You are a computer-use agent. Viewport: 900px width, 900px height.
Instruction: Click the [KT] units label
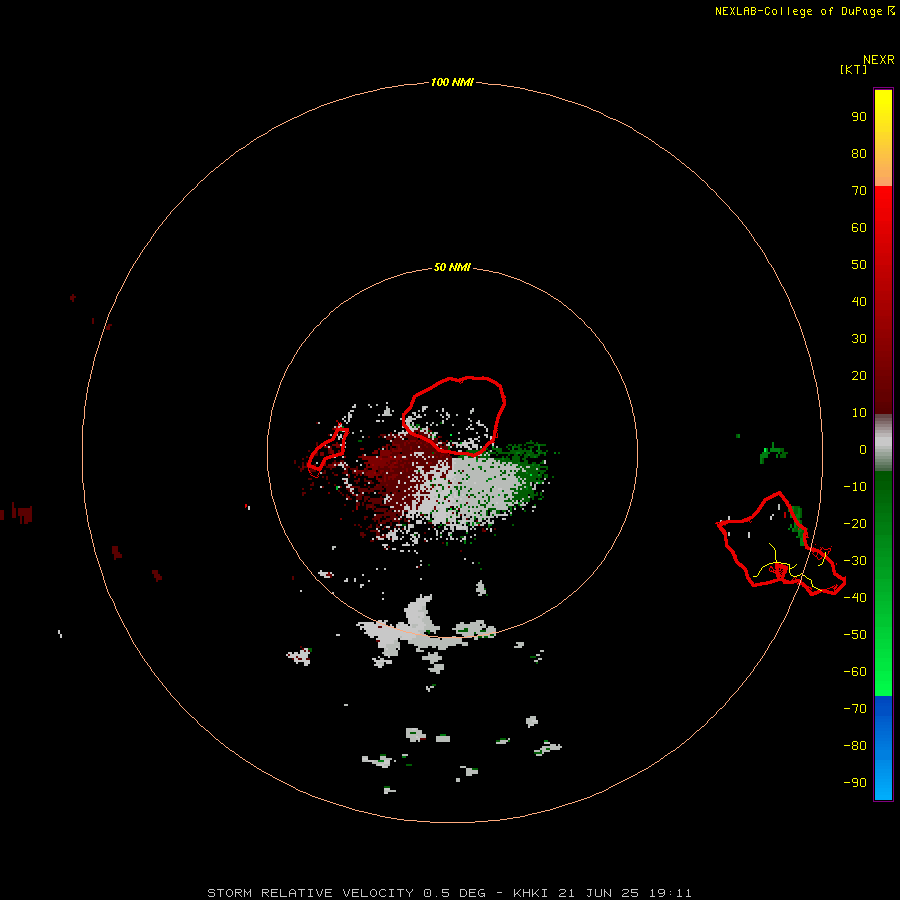pyautogui.click(x=854, y=69)
